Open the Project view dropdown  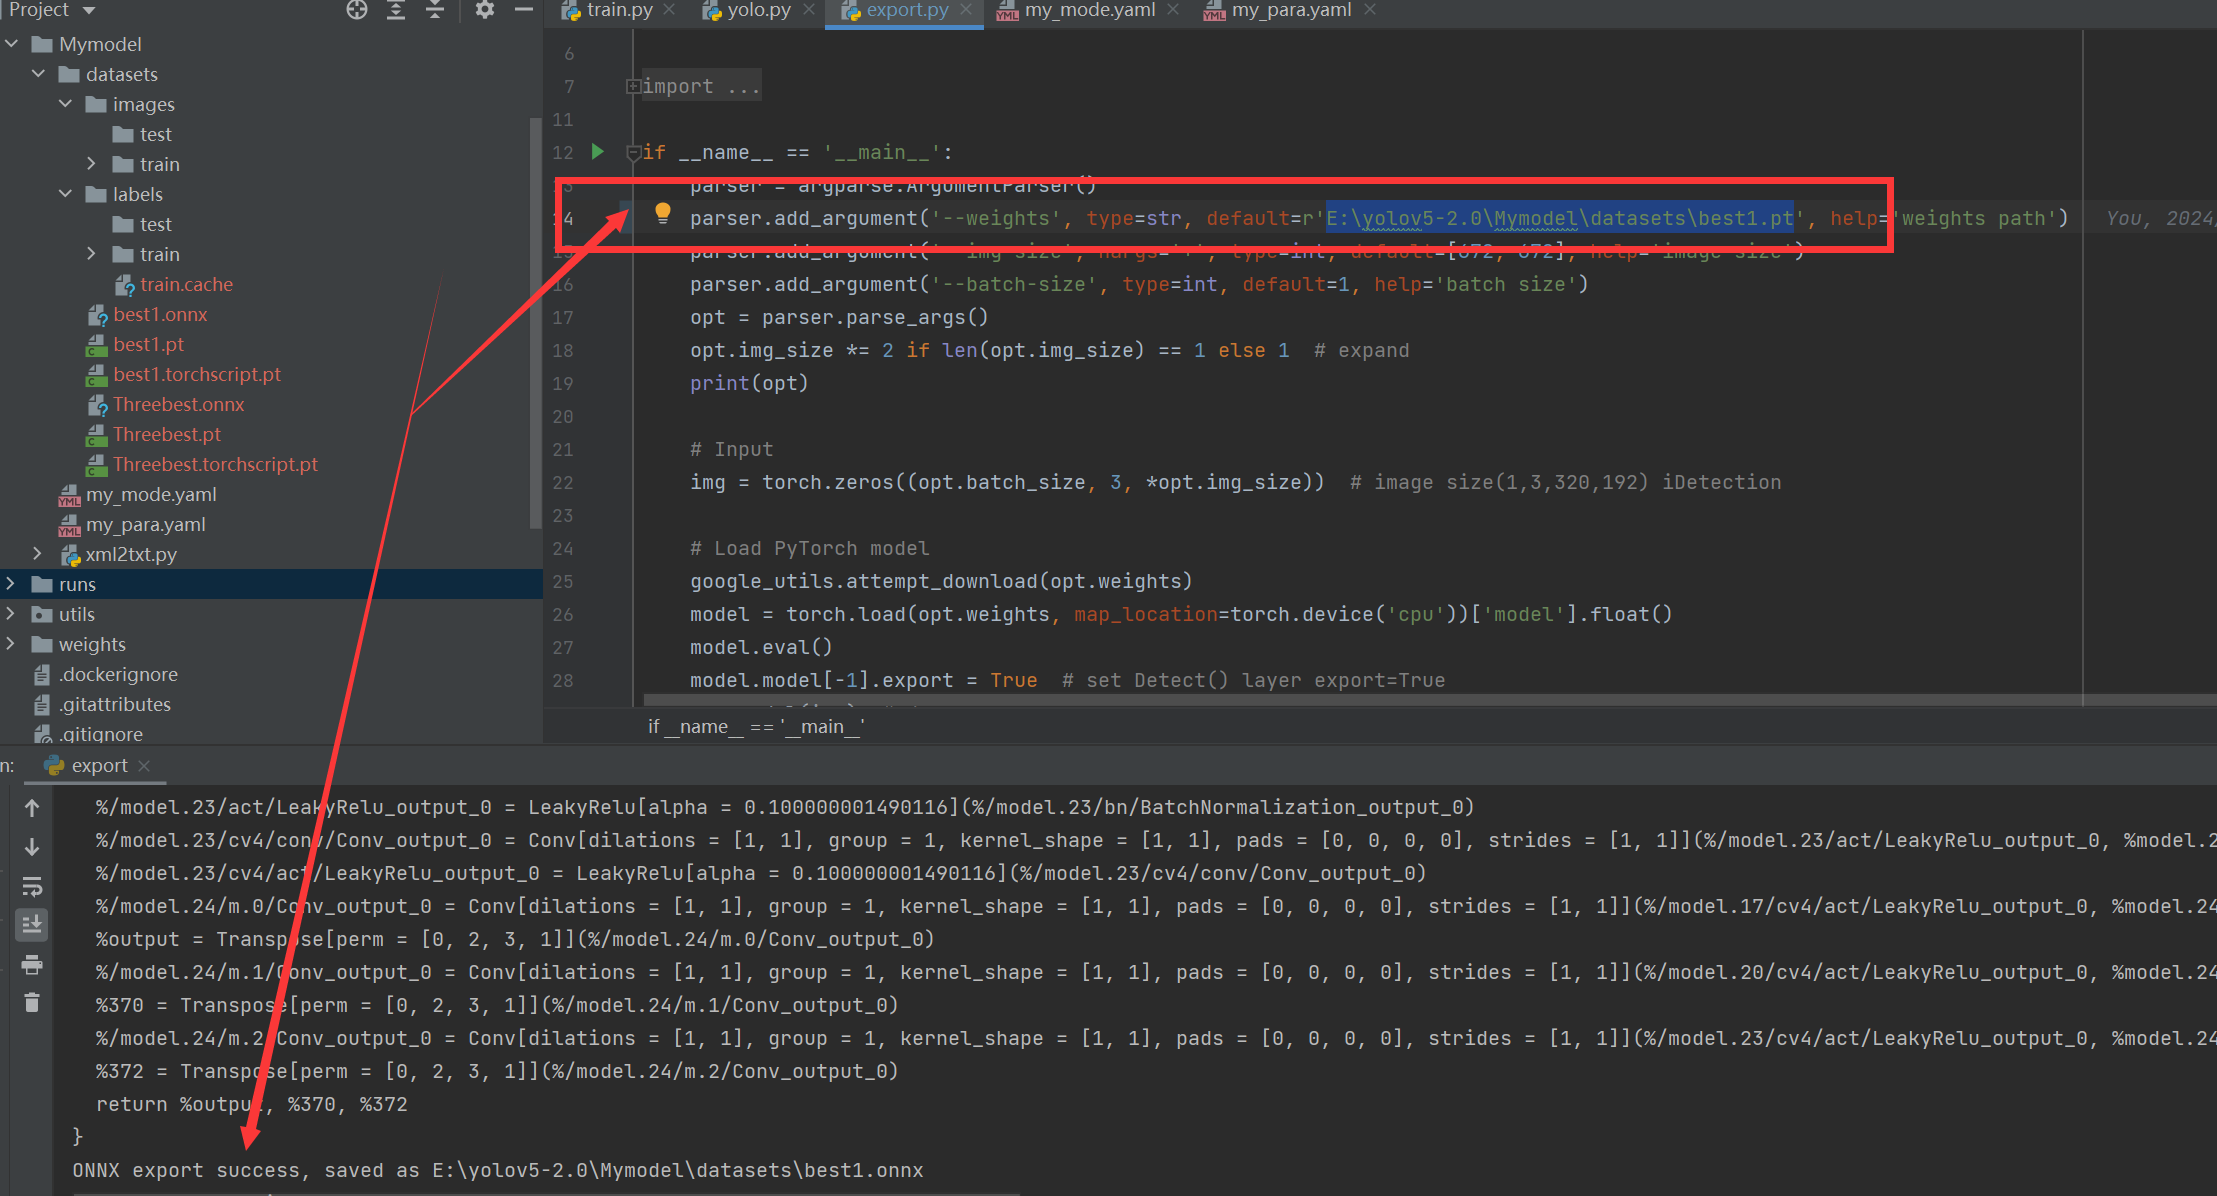pyautogui.click(x=89, y=11)
